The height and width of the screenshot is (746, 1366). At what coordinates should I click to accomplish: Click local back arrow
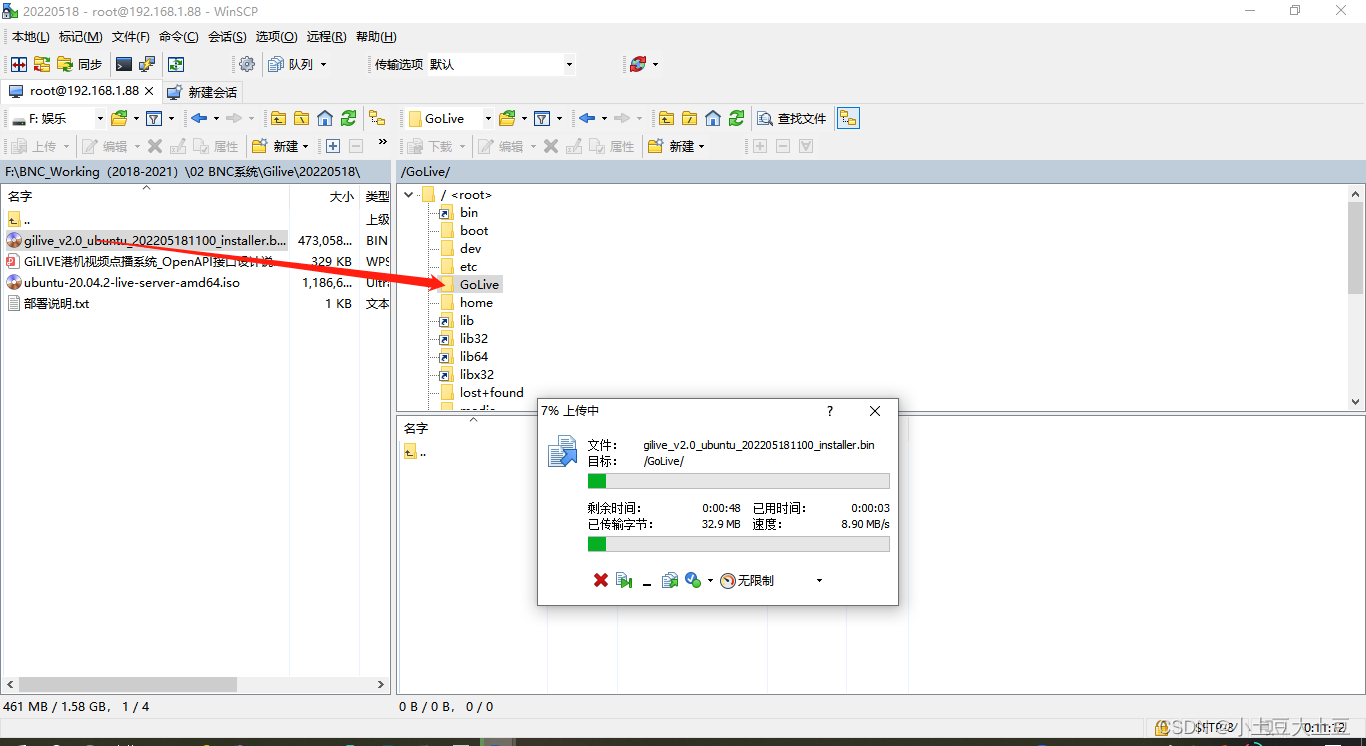199,118
